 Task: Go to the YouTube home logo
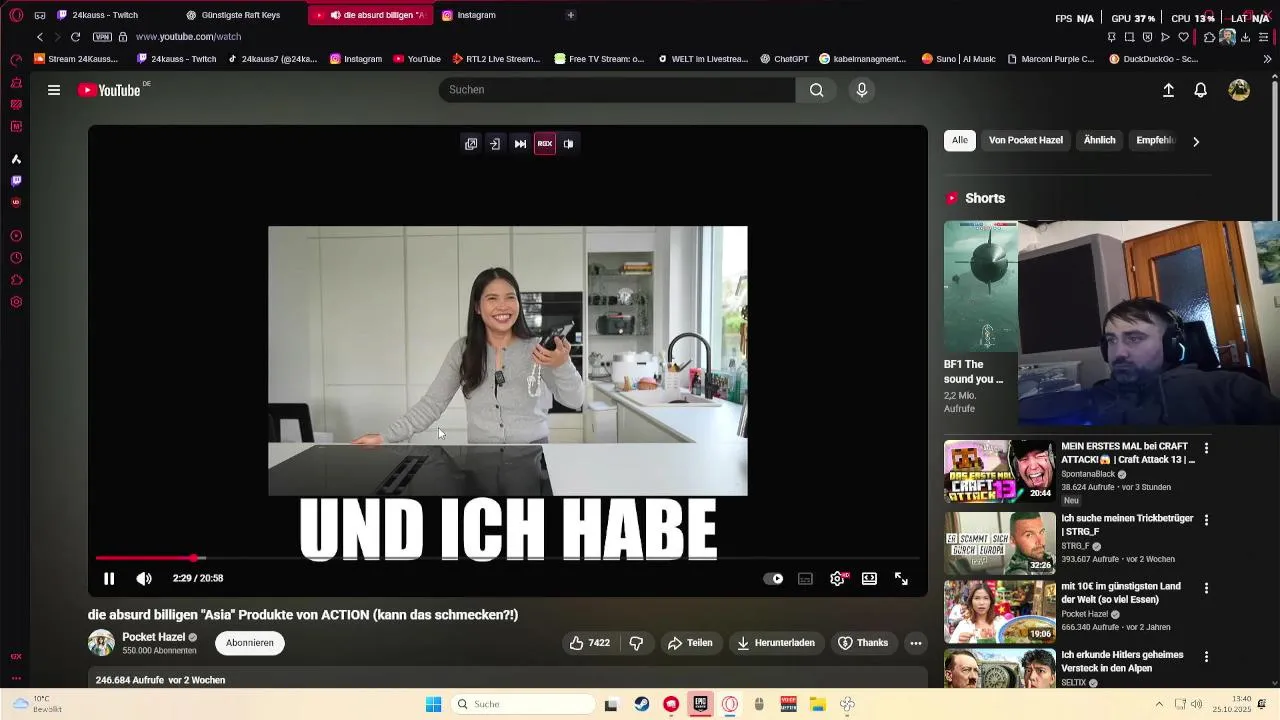109,90
